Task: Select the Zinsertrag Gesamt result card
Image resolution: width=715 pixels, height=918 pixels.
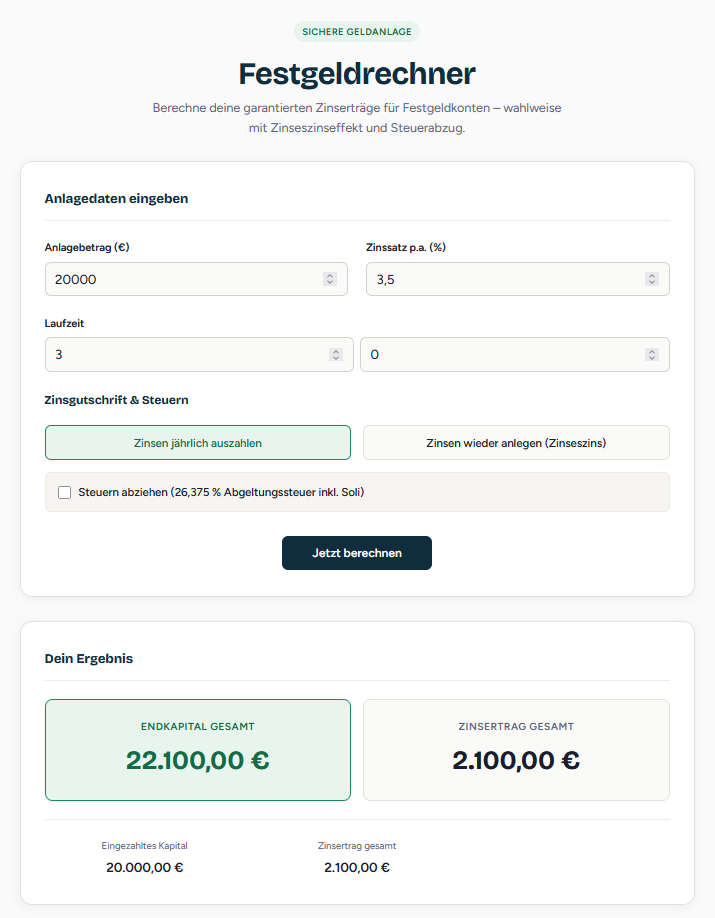Action: pyautogui.click(x=516, y=749)
